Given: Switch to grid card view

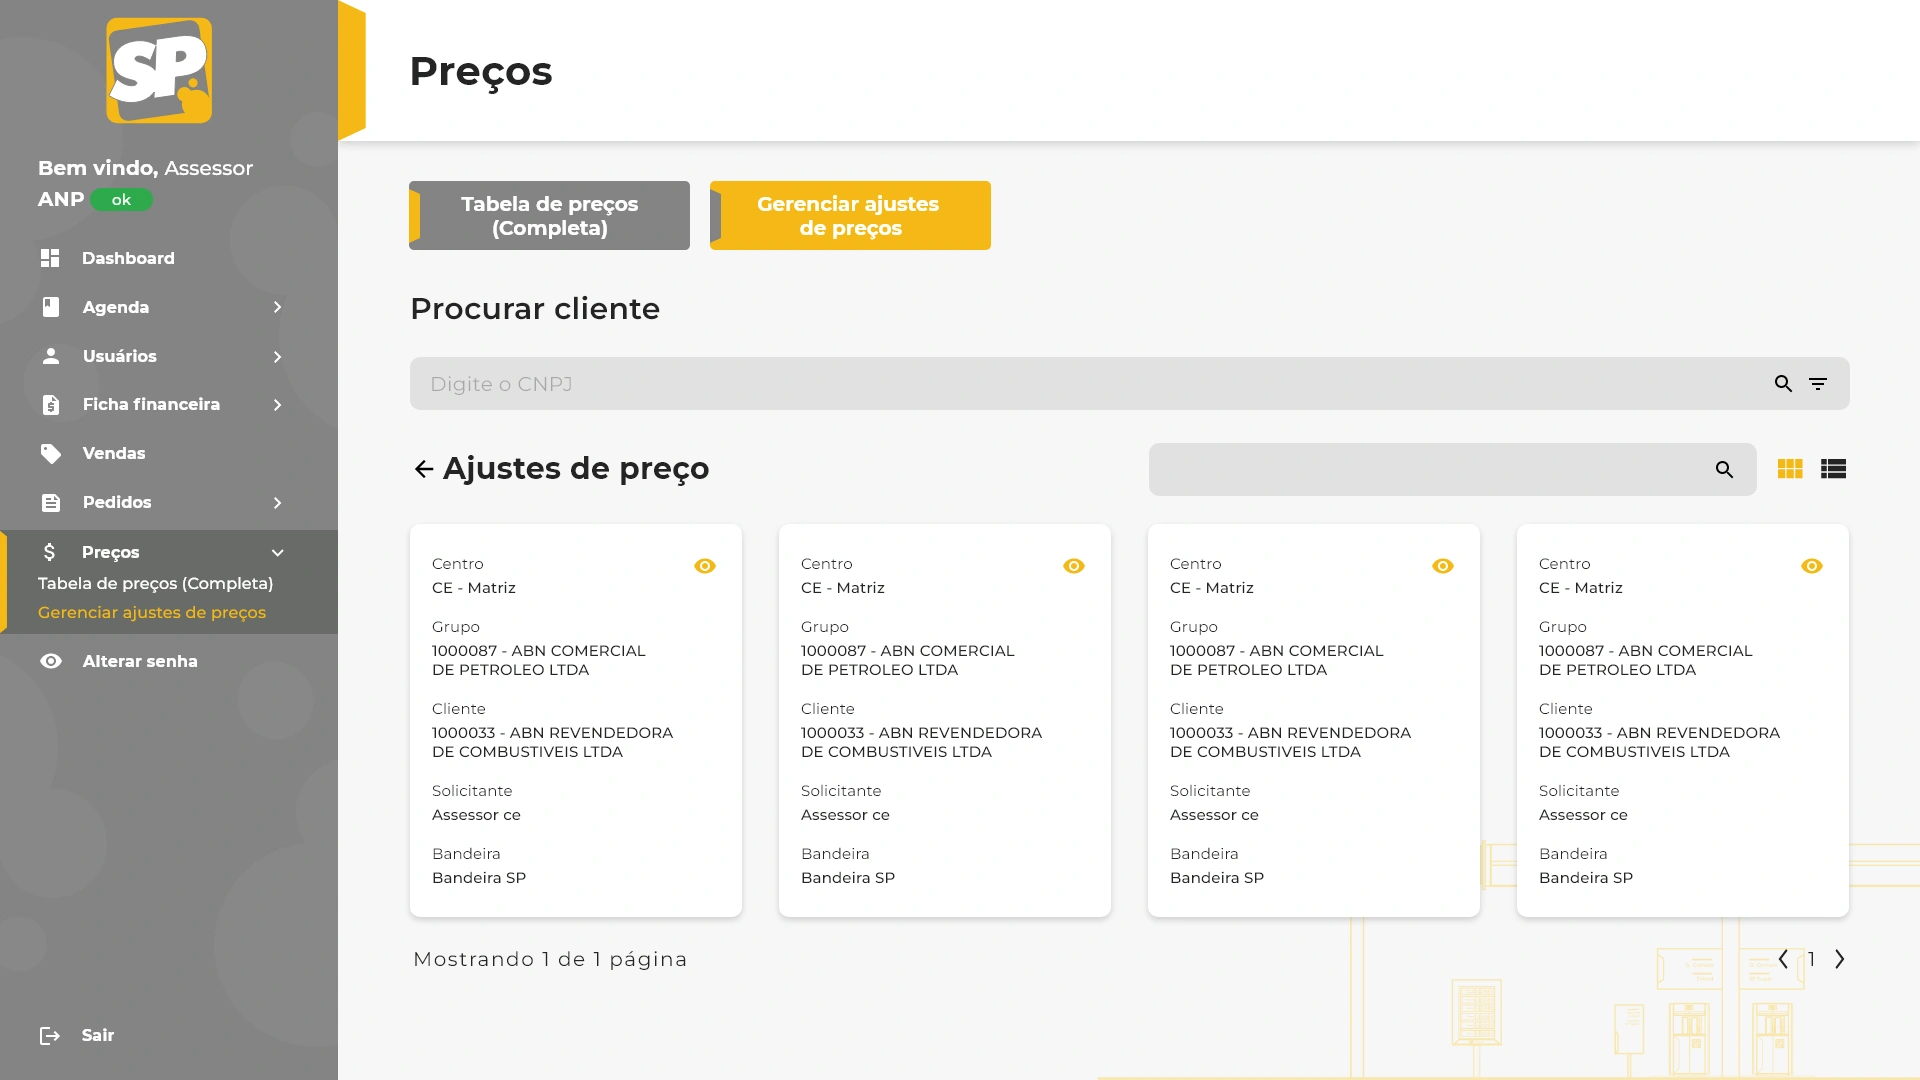Looking at the screenshot, I should point(1790,469).
